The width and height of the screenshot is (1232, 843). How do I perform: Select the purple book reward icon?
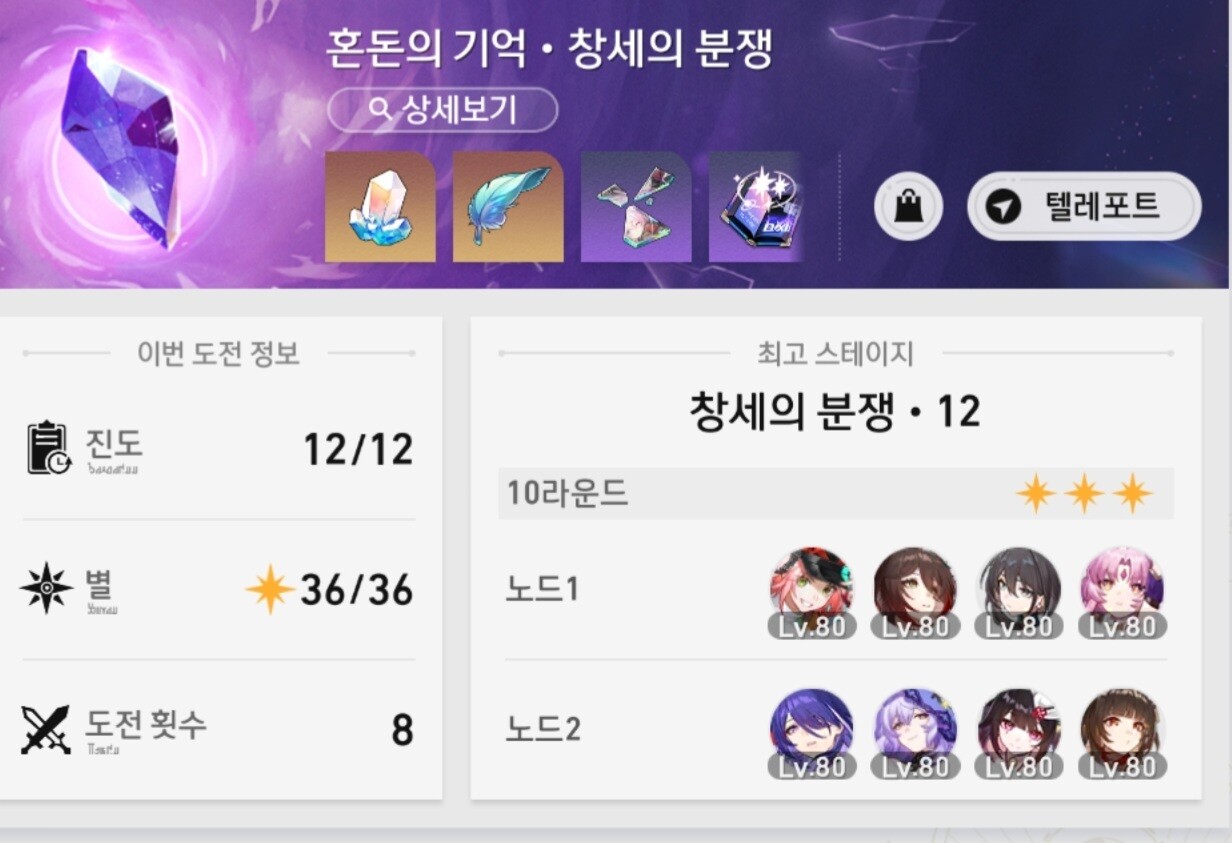click(757, 207)
